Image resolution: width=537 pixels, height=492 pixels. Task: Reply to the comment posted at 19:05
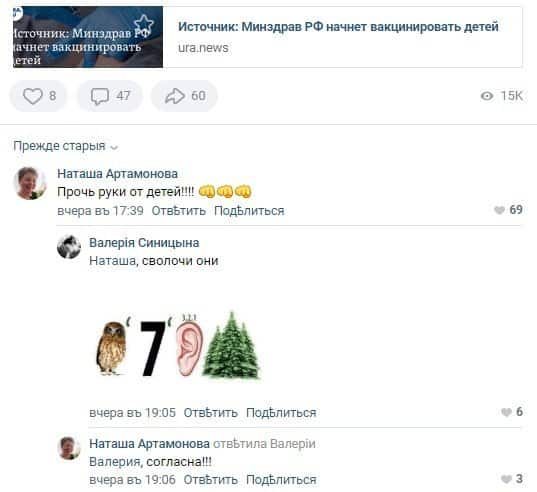click(x=211, y=413)
